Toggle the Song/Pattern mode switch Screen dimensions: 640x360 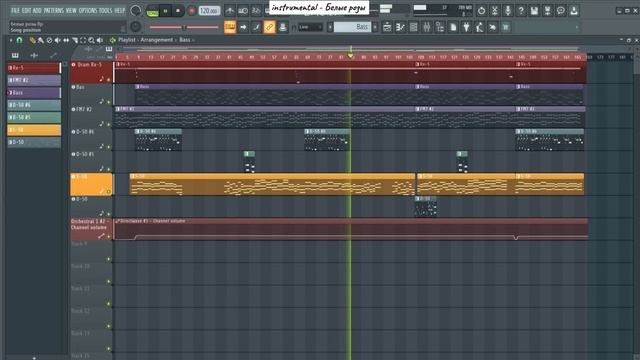152,11
